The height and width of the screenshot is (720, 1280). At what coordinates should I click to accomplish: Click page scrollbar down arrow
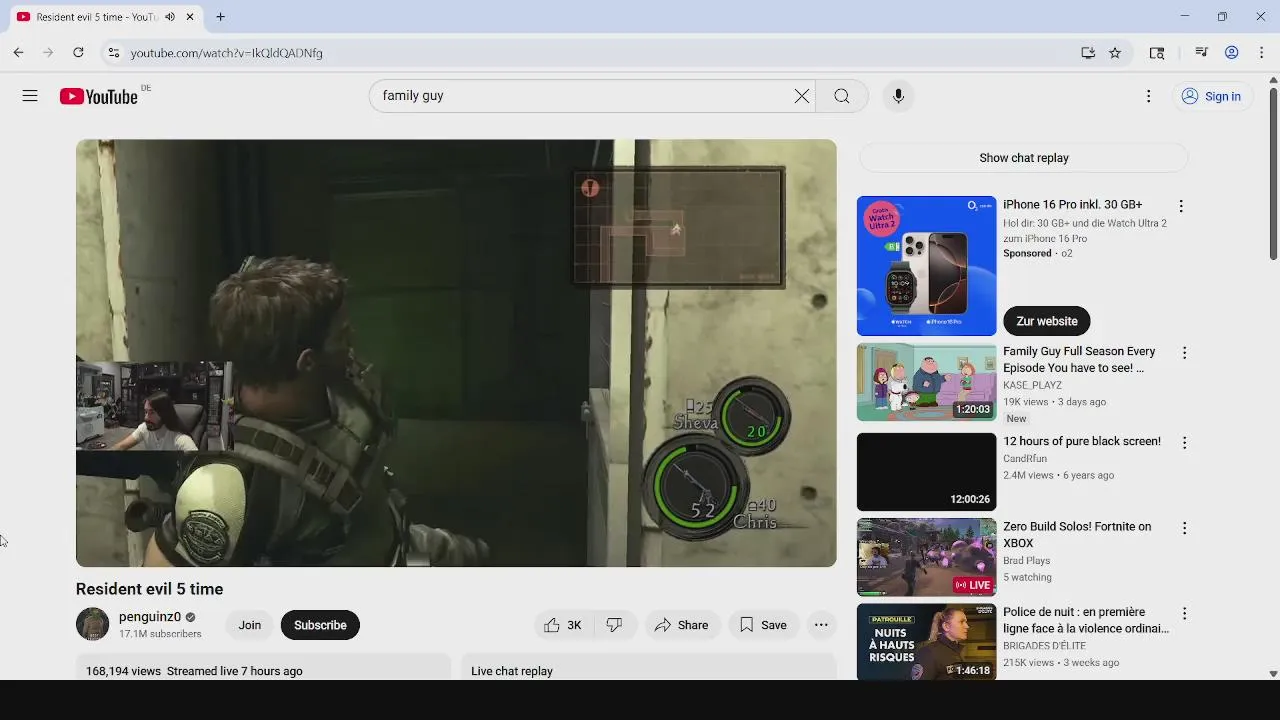point(1273,674)
